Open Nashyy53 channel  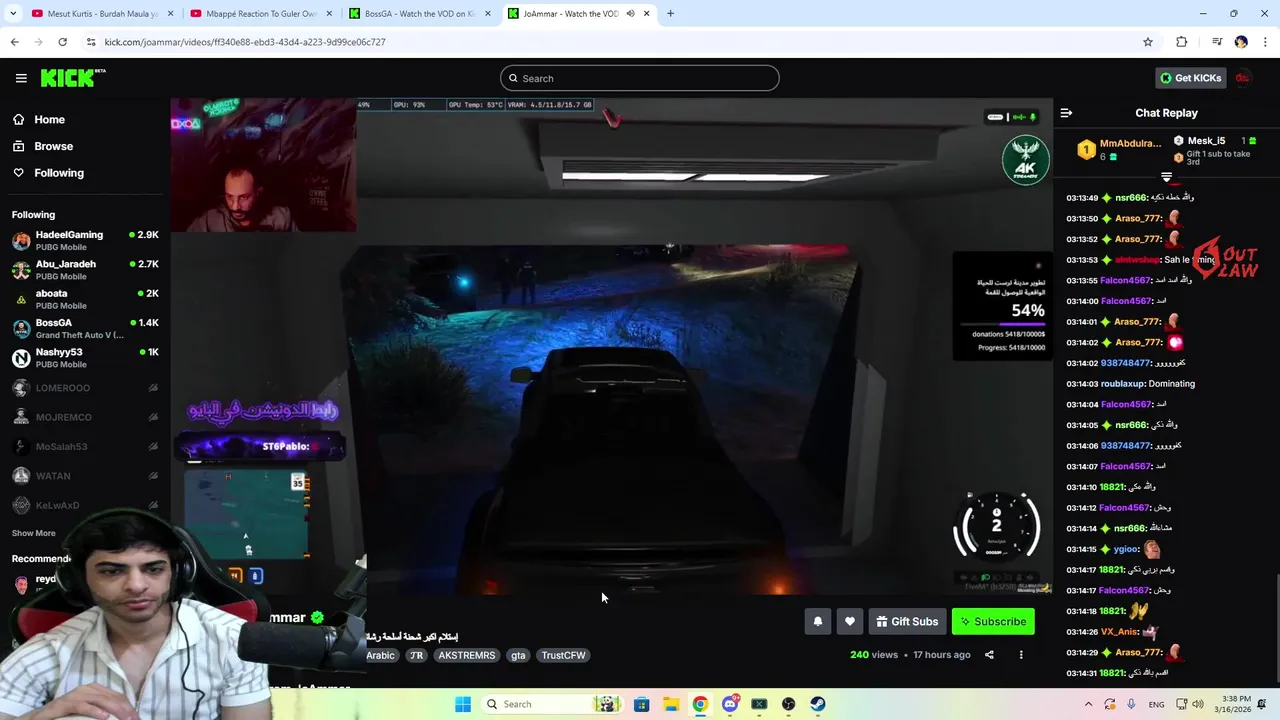[85, 358]
